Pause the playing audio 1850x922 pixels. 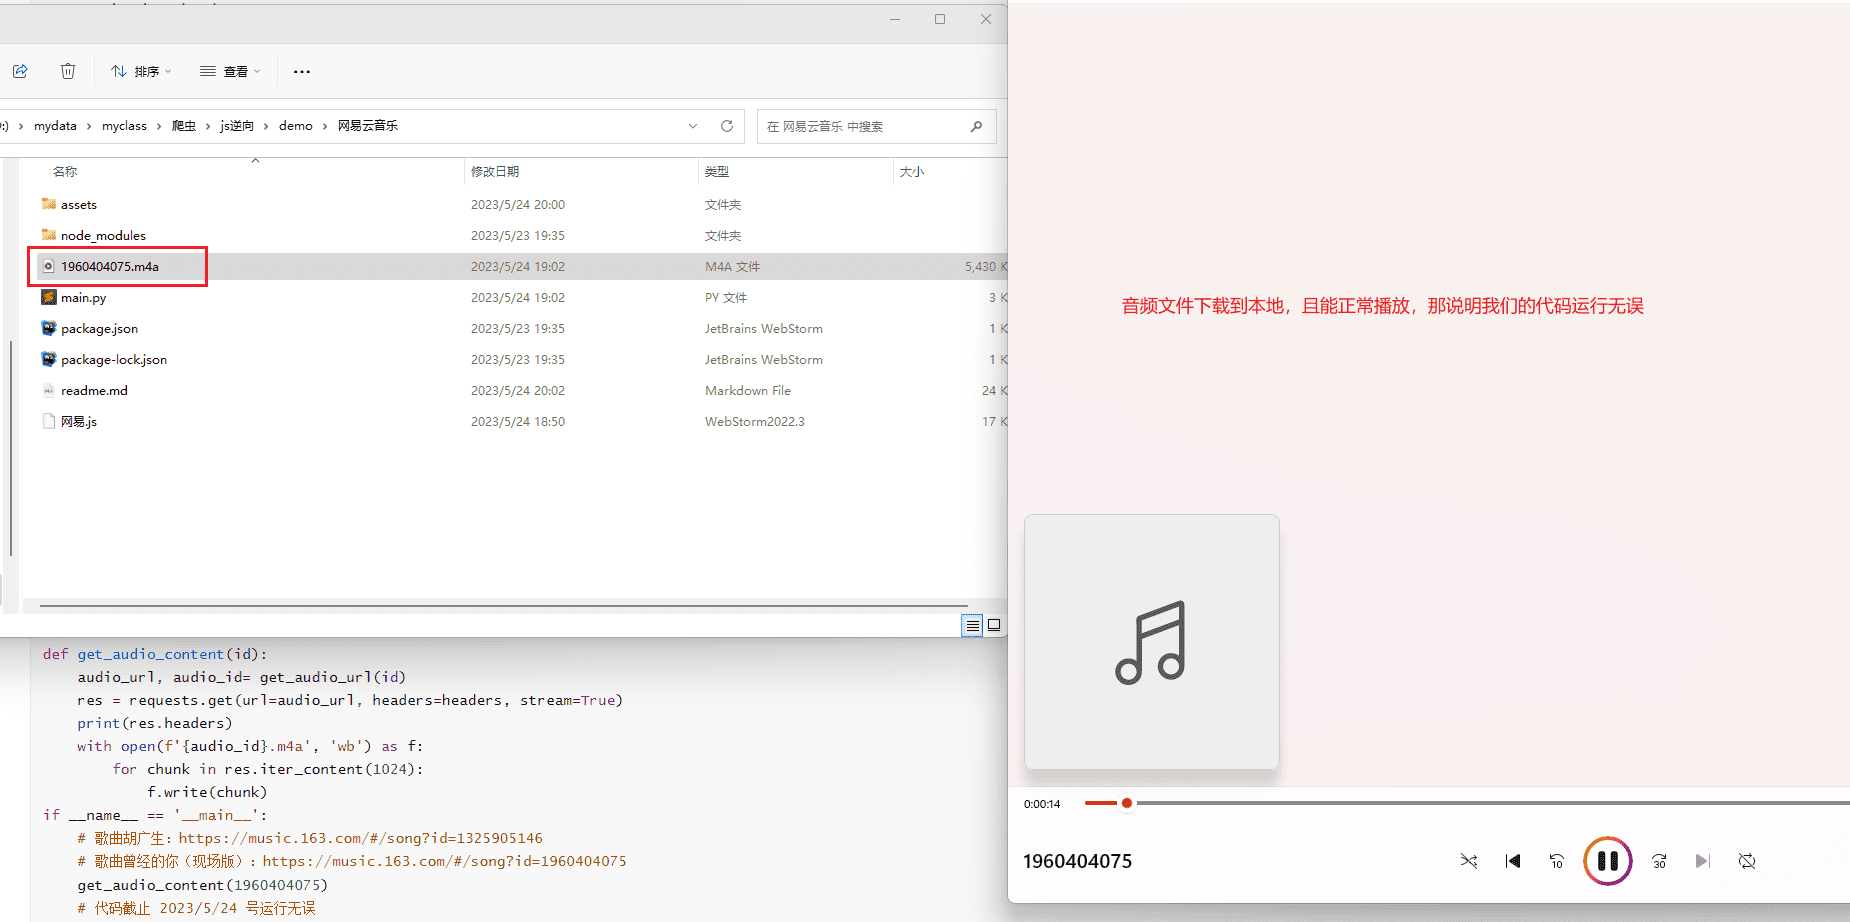(x=1607, y=861)
